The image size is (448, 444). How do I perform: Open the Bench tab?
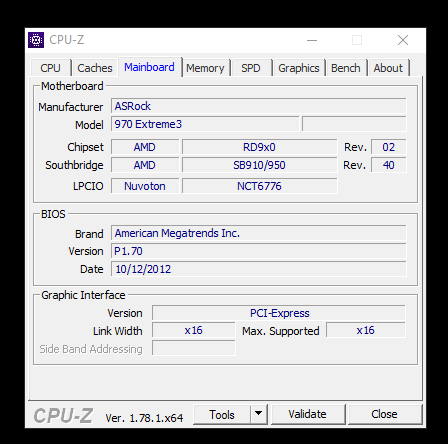(346, 68)
